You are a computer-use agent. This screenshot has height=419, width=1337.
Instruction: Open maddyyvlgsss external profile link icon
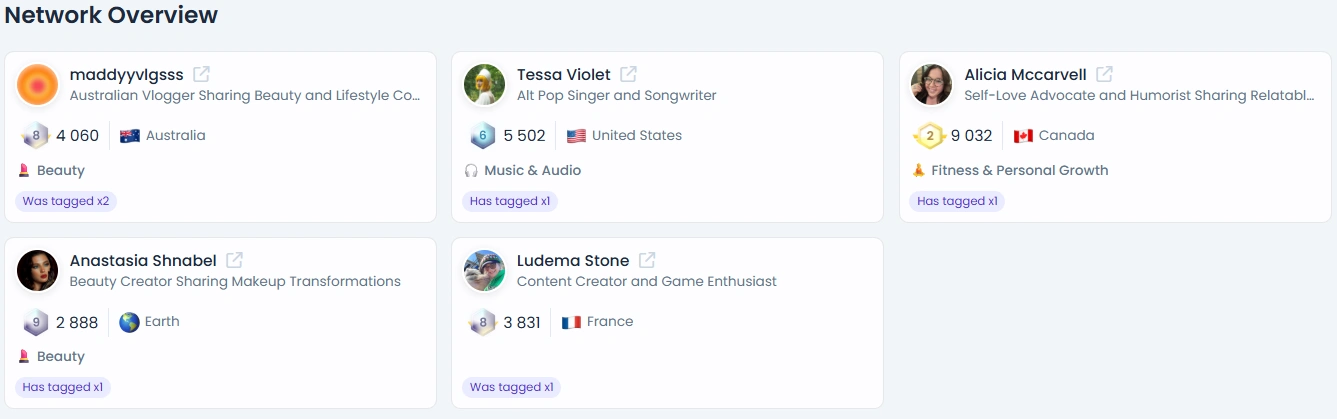click(201, 74)
